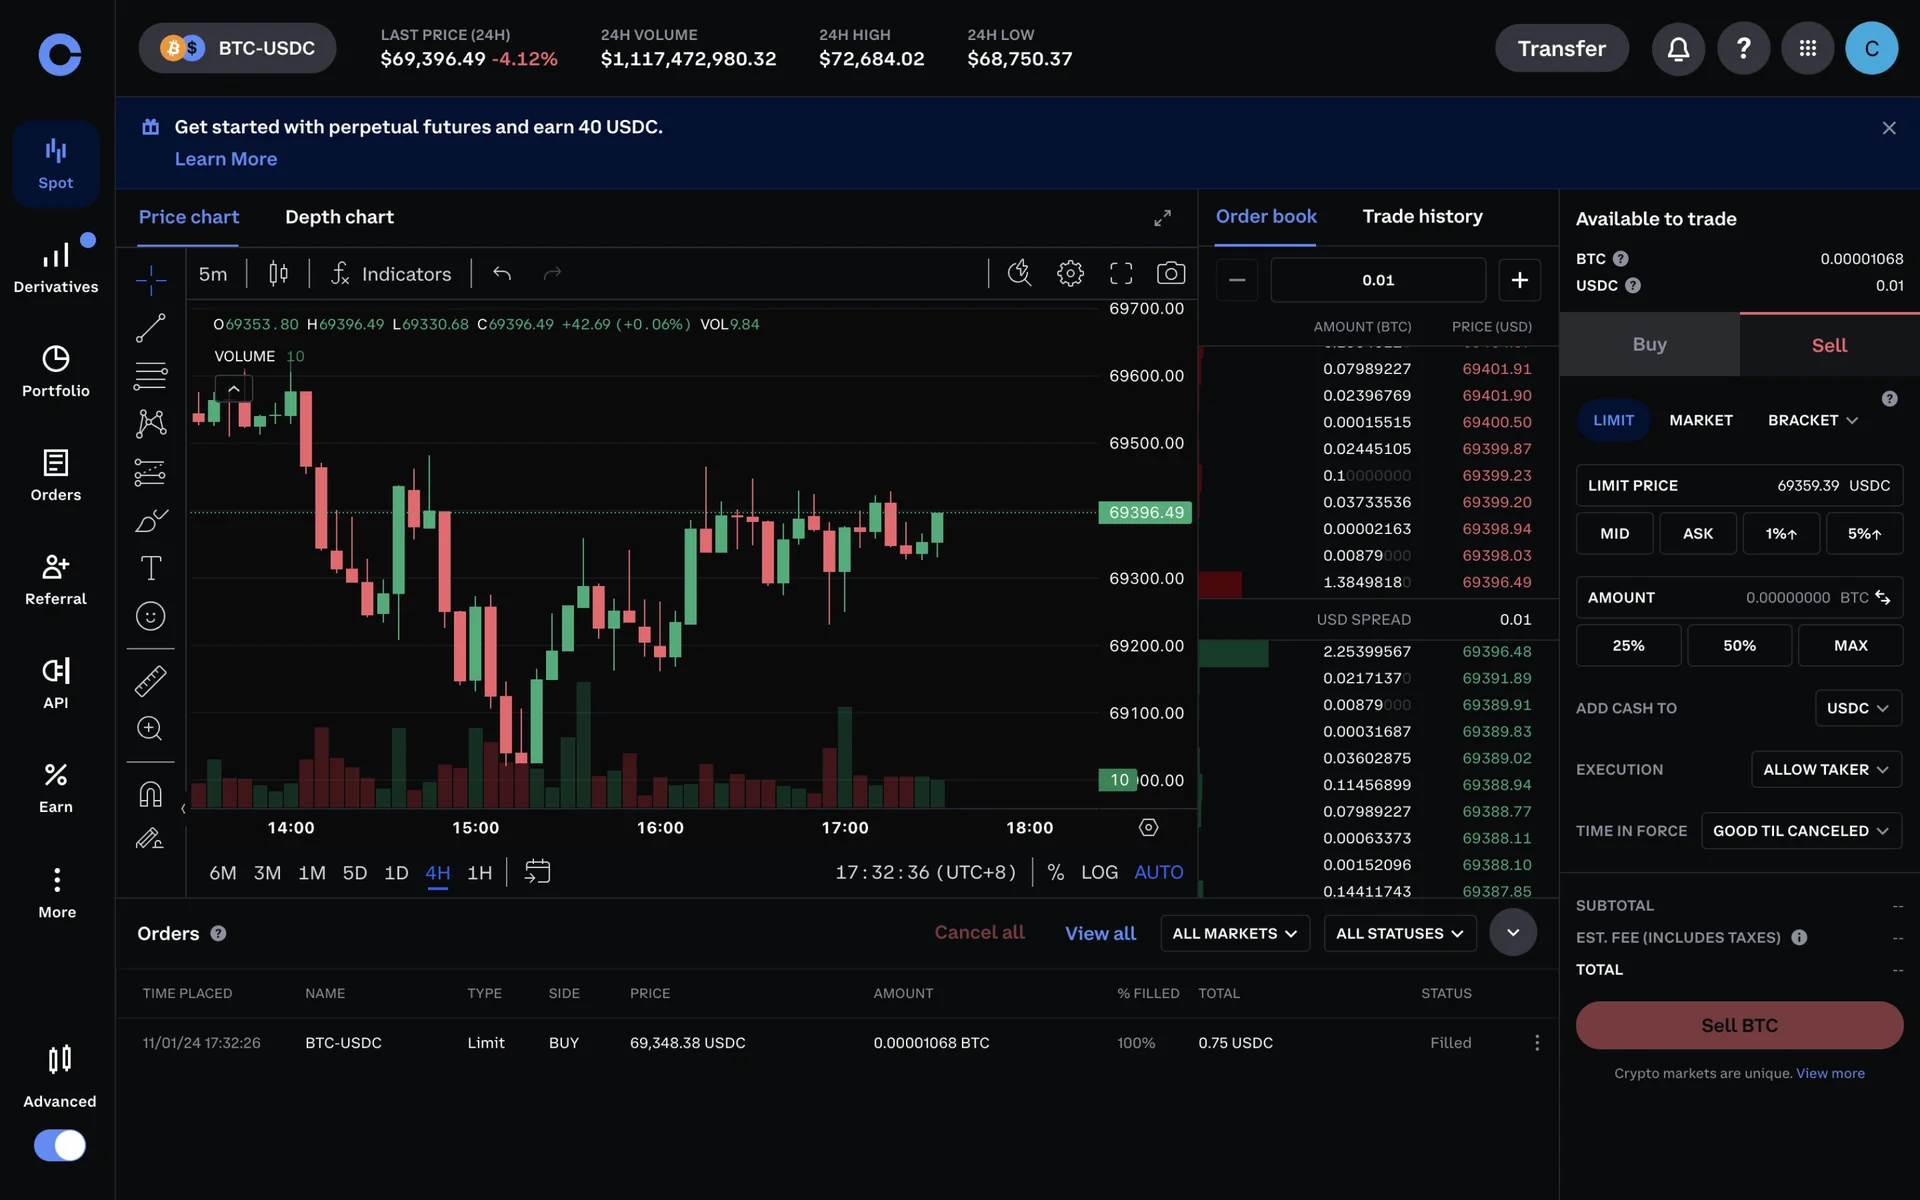1920x1200 pixels.
Task: Open the Portfolio sidebar section
Action: click(x=56, y=371)
